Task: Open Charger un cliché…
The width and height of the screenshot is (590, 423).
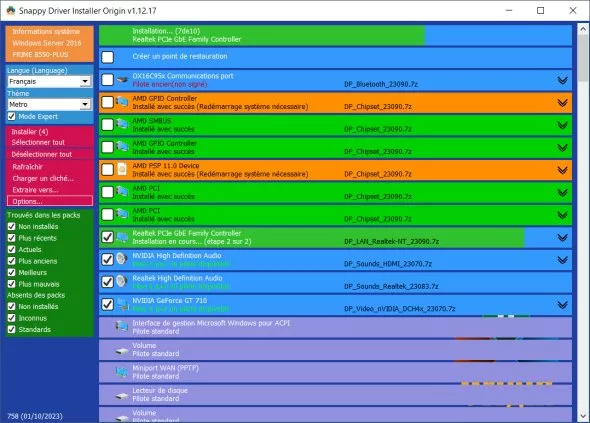Action: click(x=43, y=178)
